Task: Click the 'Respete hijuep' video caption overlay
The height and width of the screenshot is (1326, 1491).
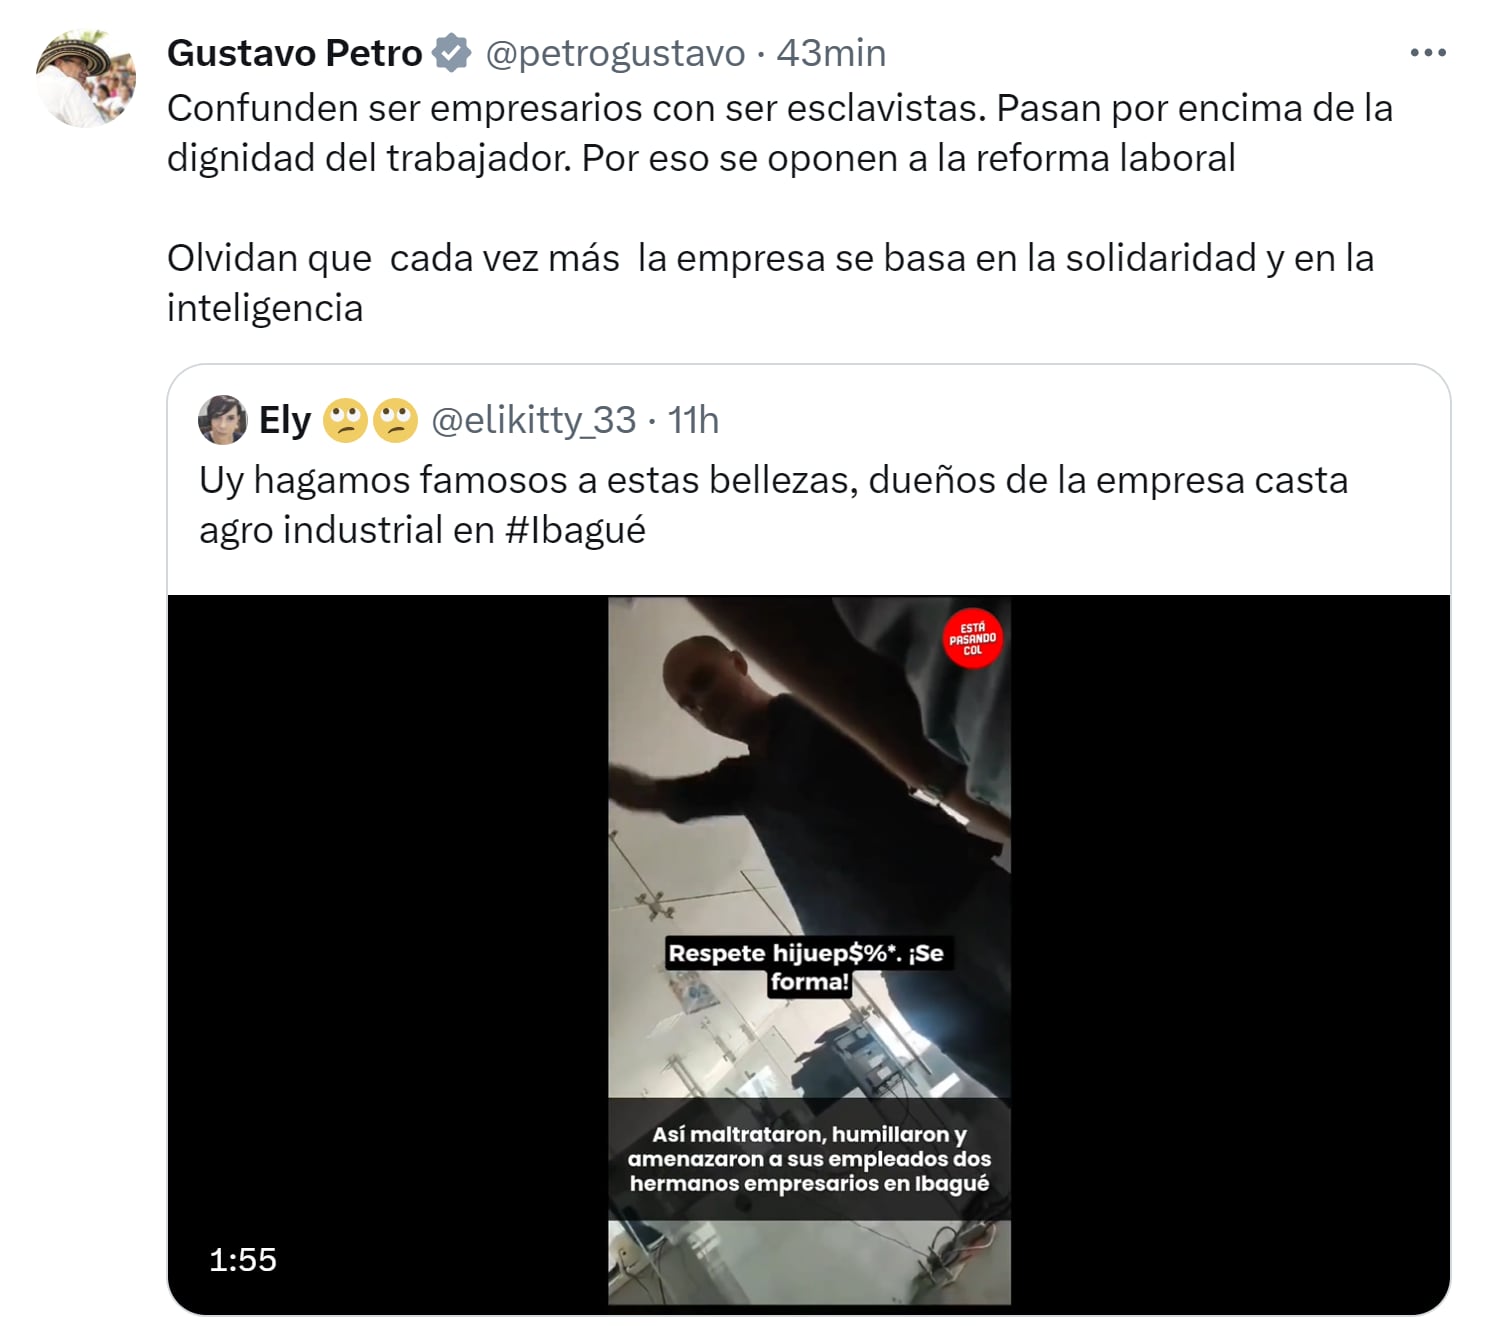Action: pyautogui.click(x=806, y=967)
